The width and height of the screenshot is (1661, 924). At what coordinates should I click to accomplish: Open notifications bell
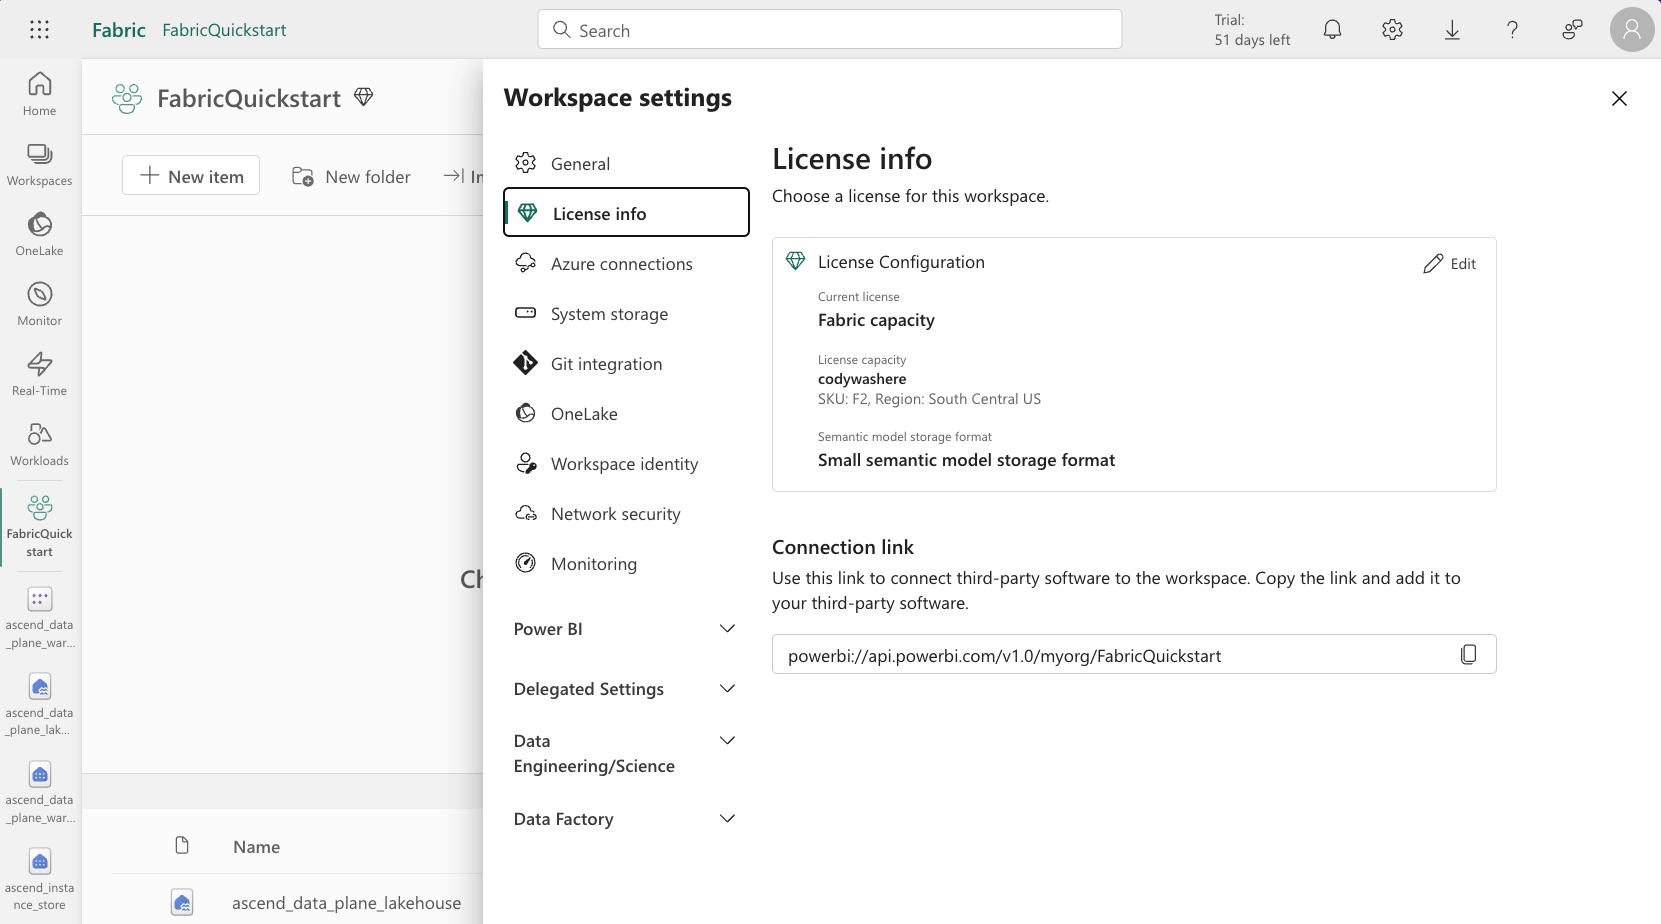1332,30
